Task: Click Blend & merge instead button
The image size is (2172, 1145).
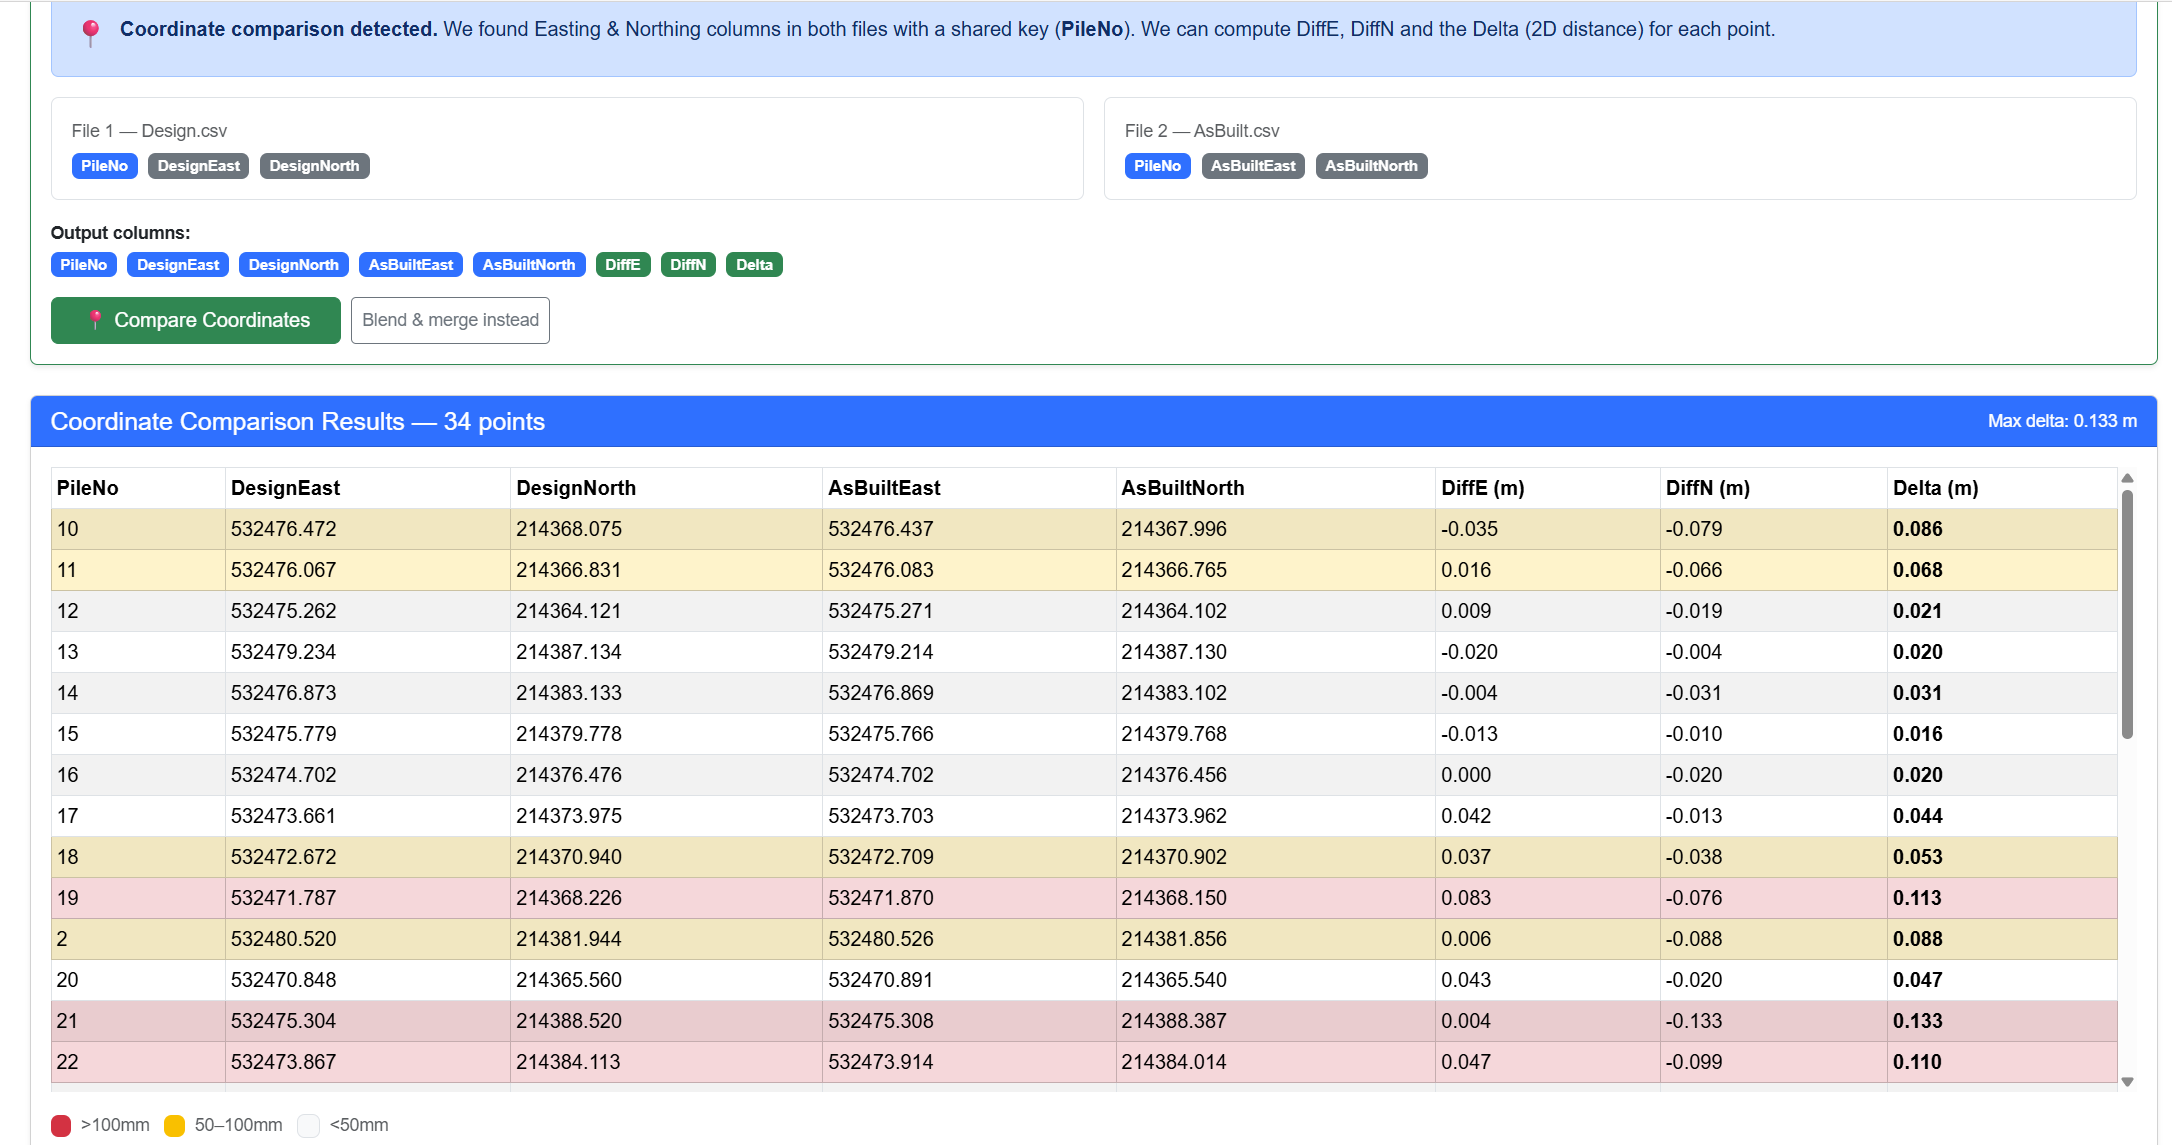Action: [450, 320]
